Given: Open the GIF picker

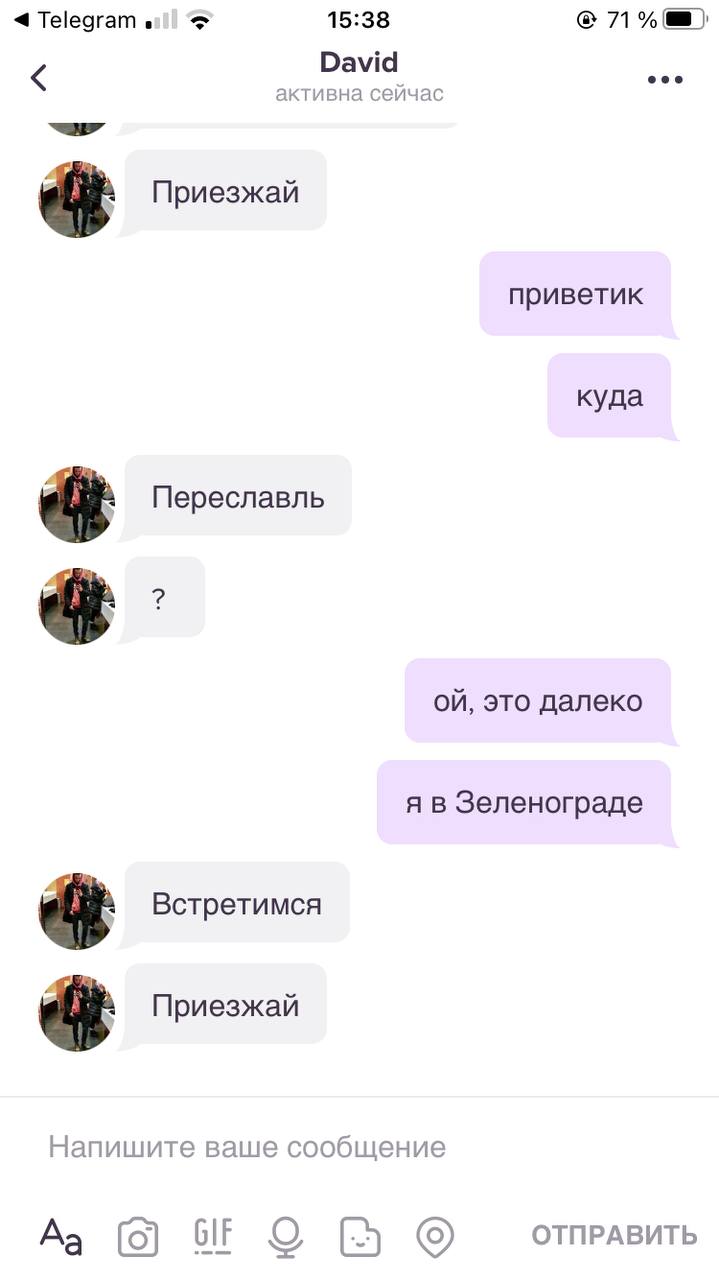Looking at the screenshot, I should 212,1236.
